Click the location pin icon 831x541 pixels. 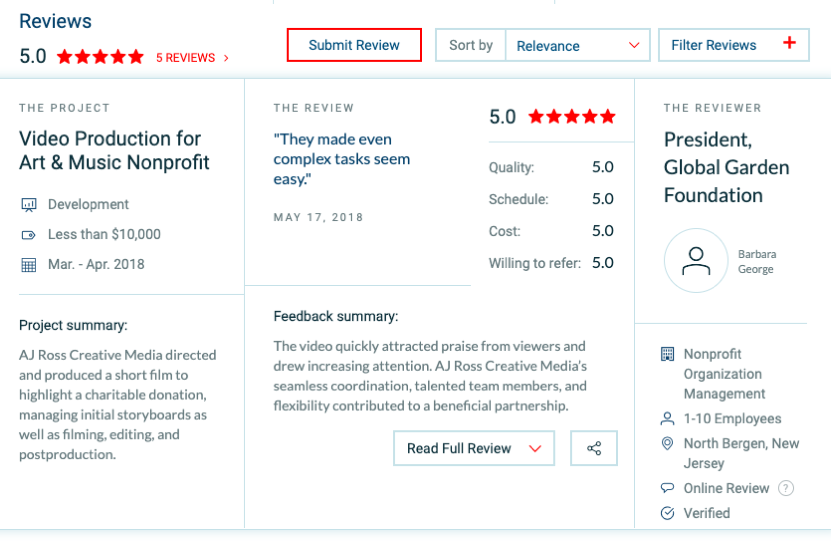coord(668,443)
